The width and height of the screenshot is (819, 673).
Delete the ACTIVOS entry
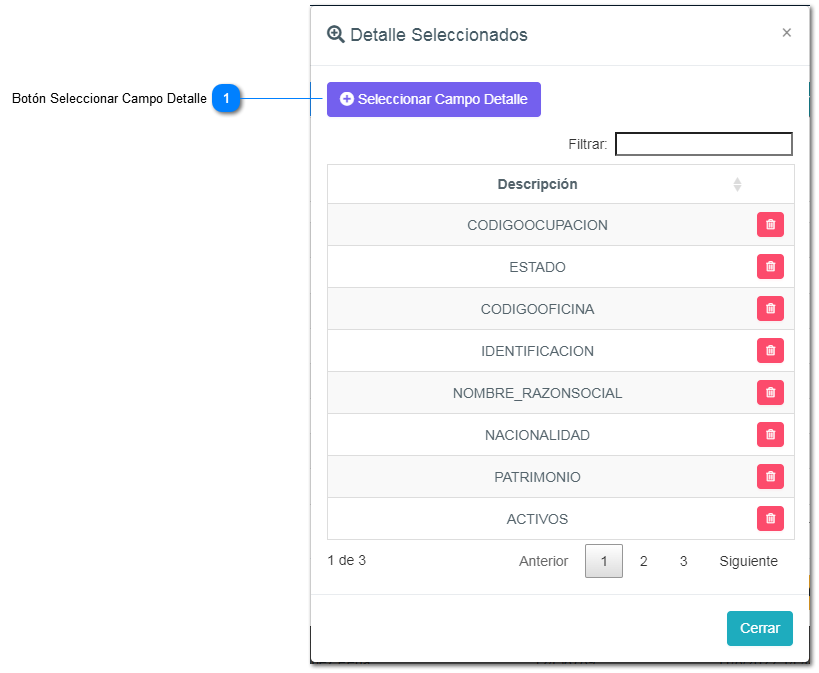click(770, 519)
